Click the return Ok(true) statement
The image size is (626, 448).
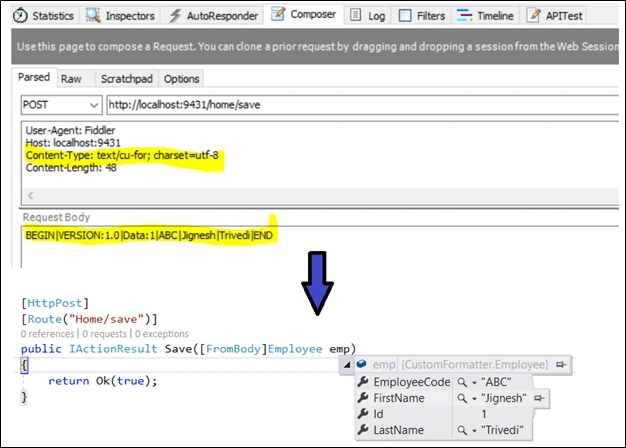[103, 381]
